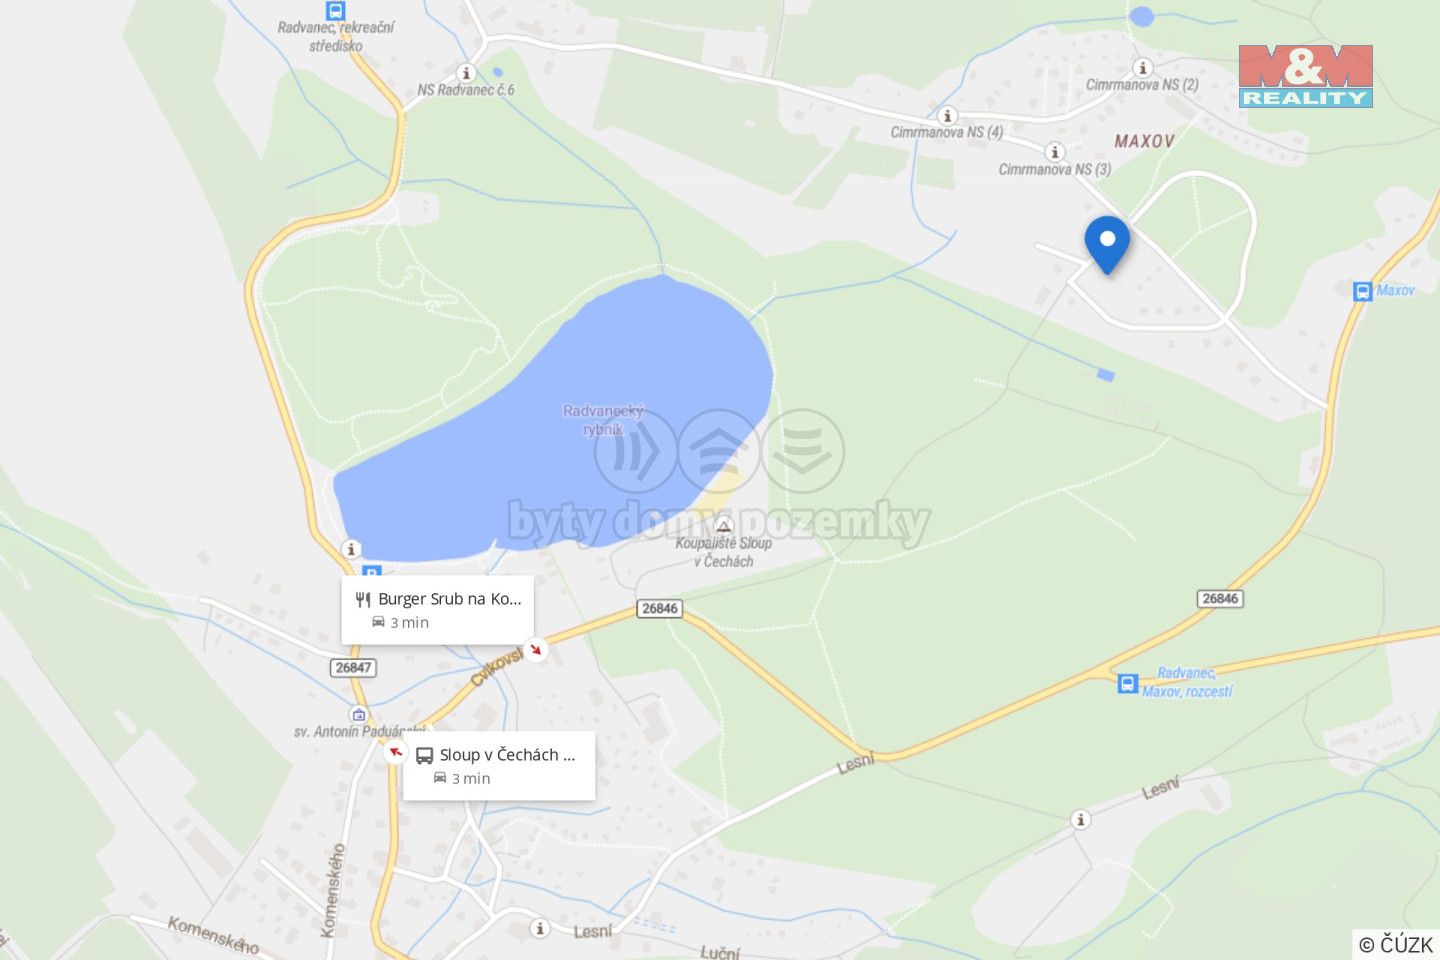Select the Cimrmanova NS (3) info icon
Viewport: 1440px width, 960px height.
[x=1055, y=151]
